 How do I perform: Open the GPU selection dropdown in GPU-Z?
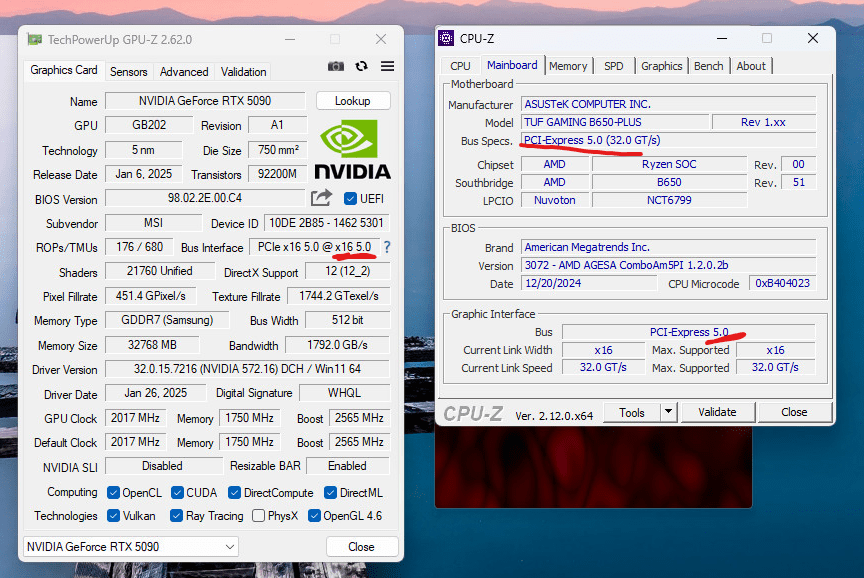pyautogui.click(x=131, y=547)
